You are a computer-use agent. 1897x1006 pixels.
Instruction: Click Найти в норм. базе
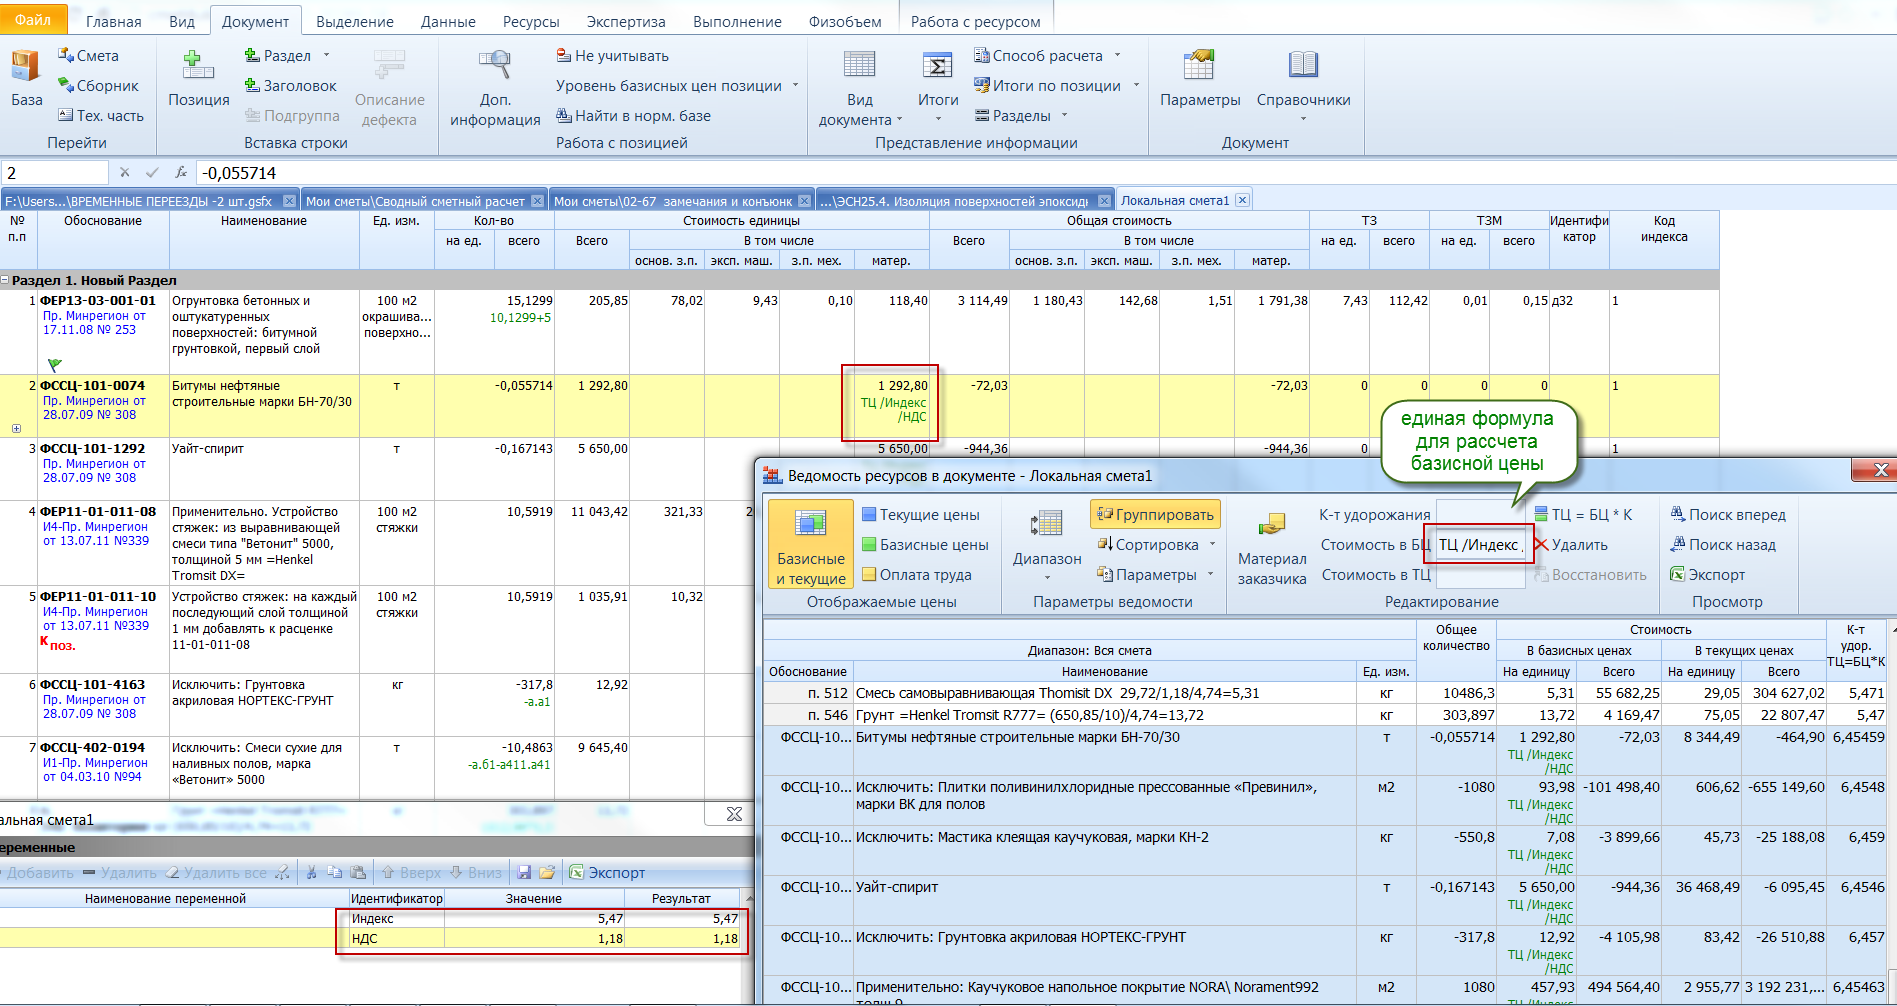[633, 116]
